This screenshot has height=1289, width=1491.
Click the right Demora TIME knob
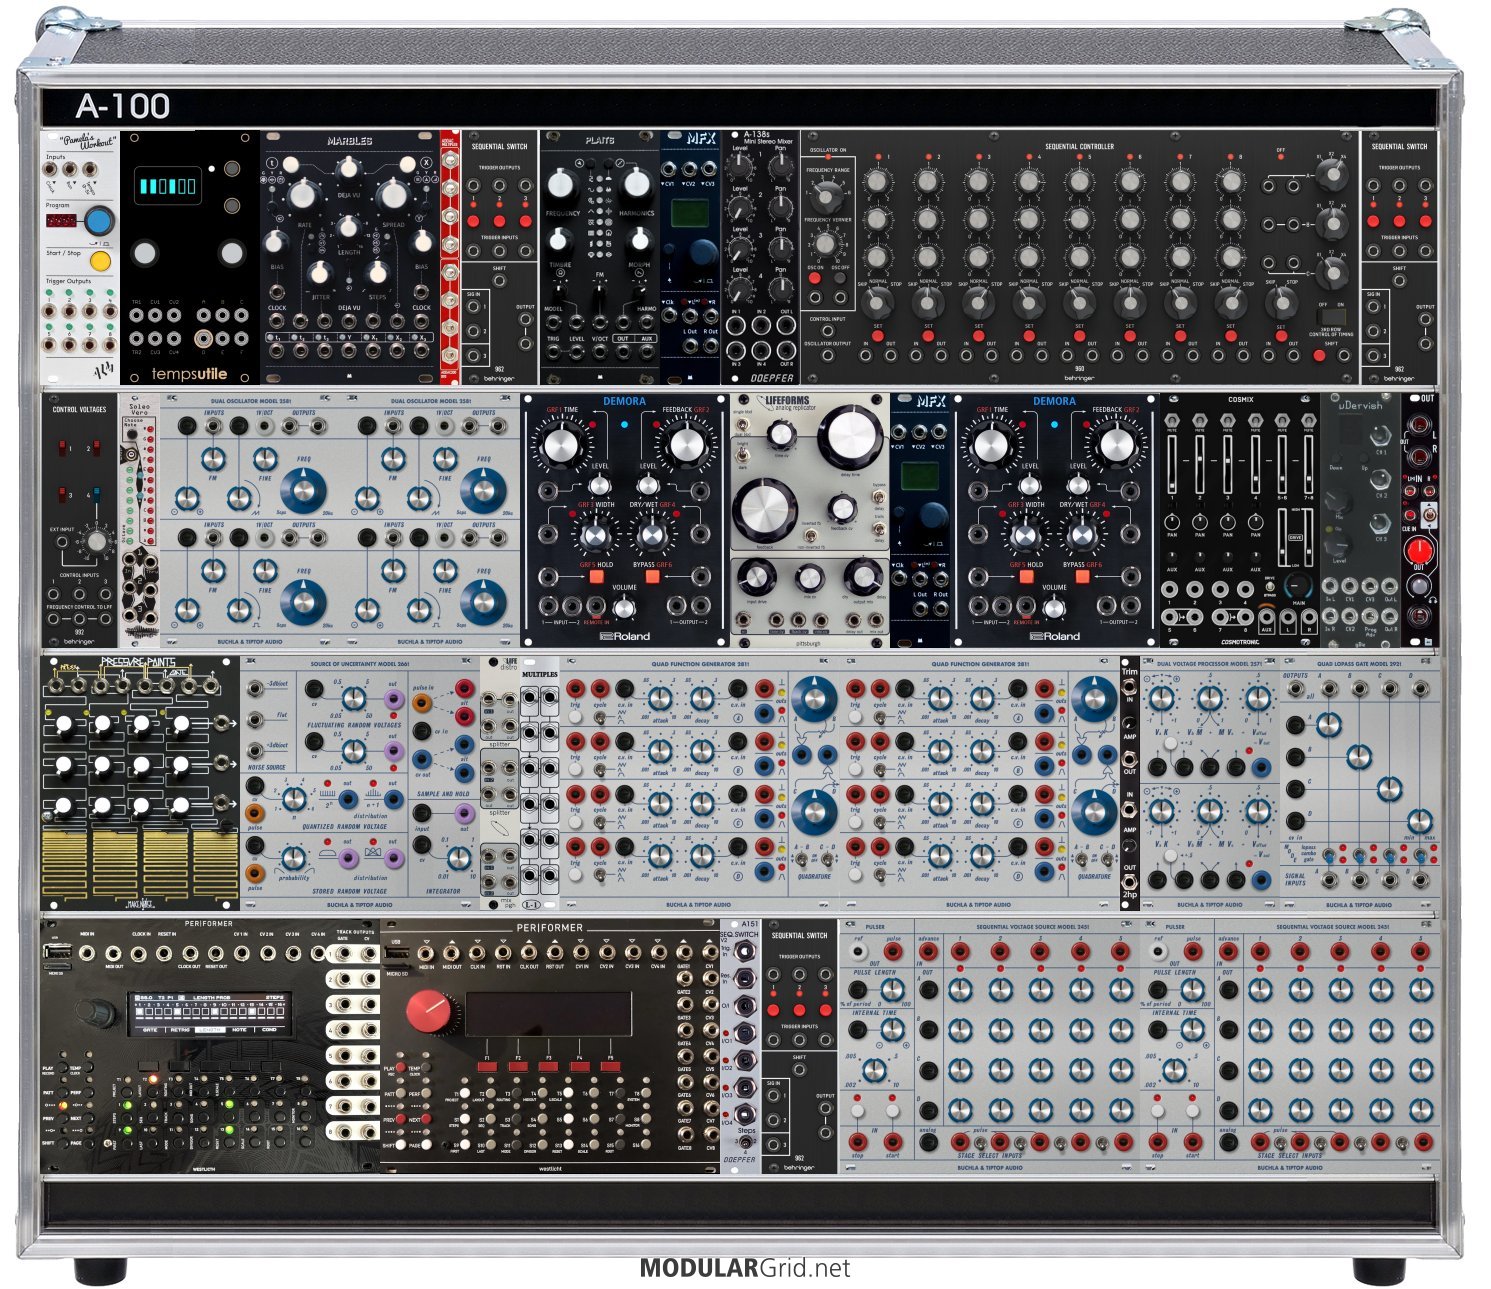point(992,446)
